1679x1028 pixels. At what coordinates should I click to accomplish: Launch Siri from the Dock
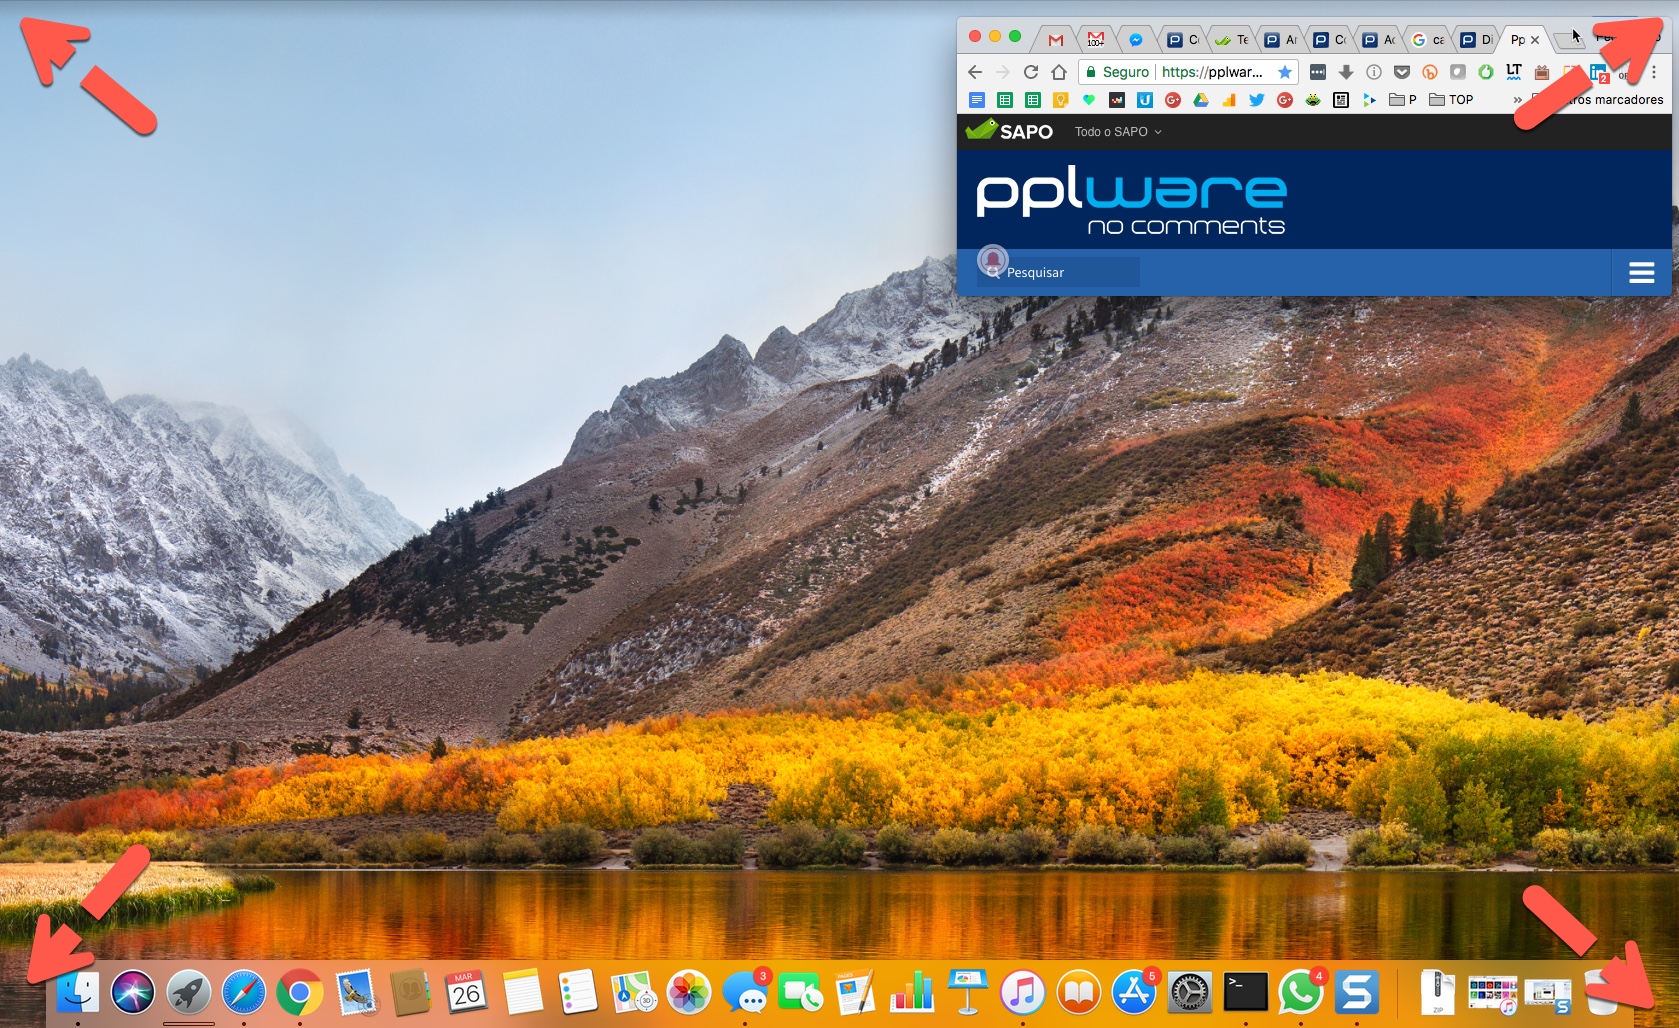(133, 993)
